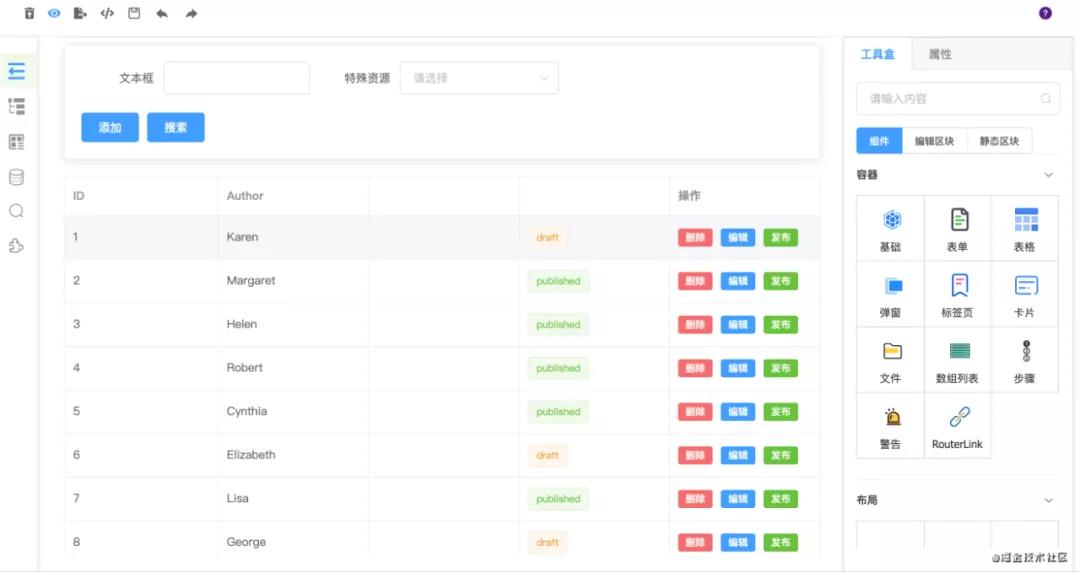Image resolution: width=1080 pixels, height=573 pixels.
Task: Click the author name Elizabeth
Action: pyautogui.click(x=251, y=455)
